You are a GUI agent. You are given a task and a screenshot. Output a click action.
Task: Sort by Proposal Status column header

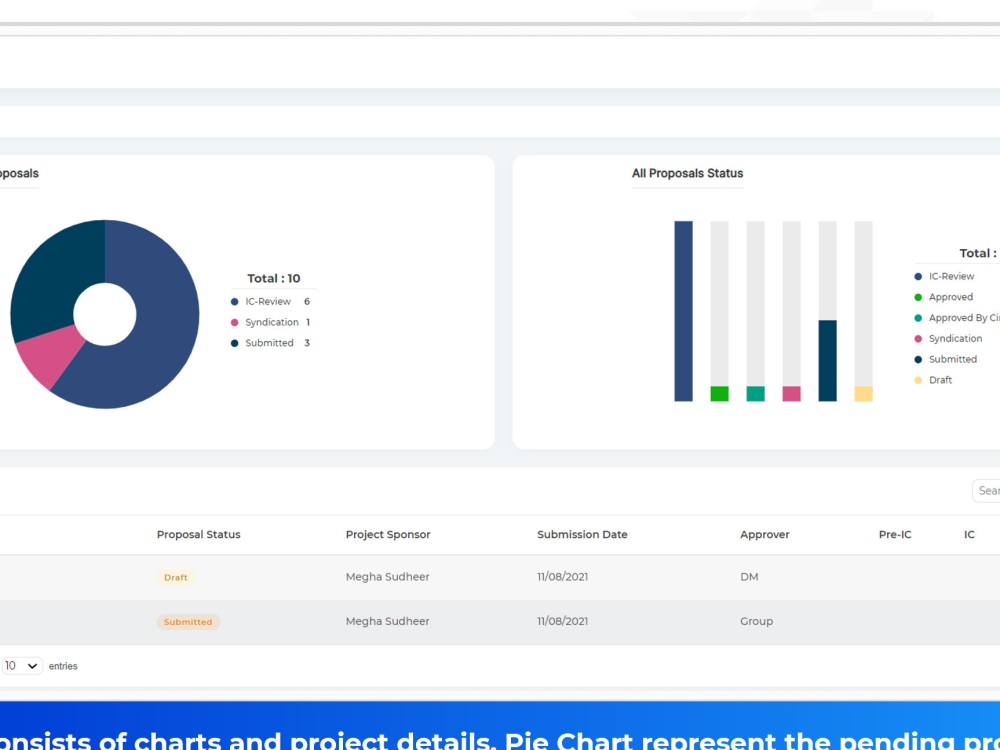(198, 534)
